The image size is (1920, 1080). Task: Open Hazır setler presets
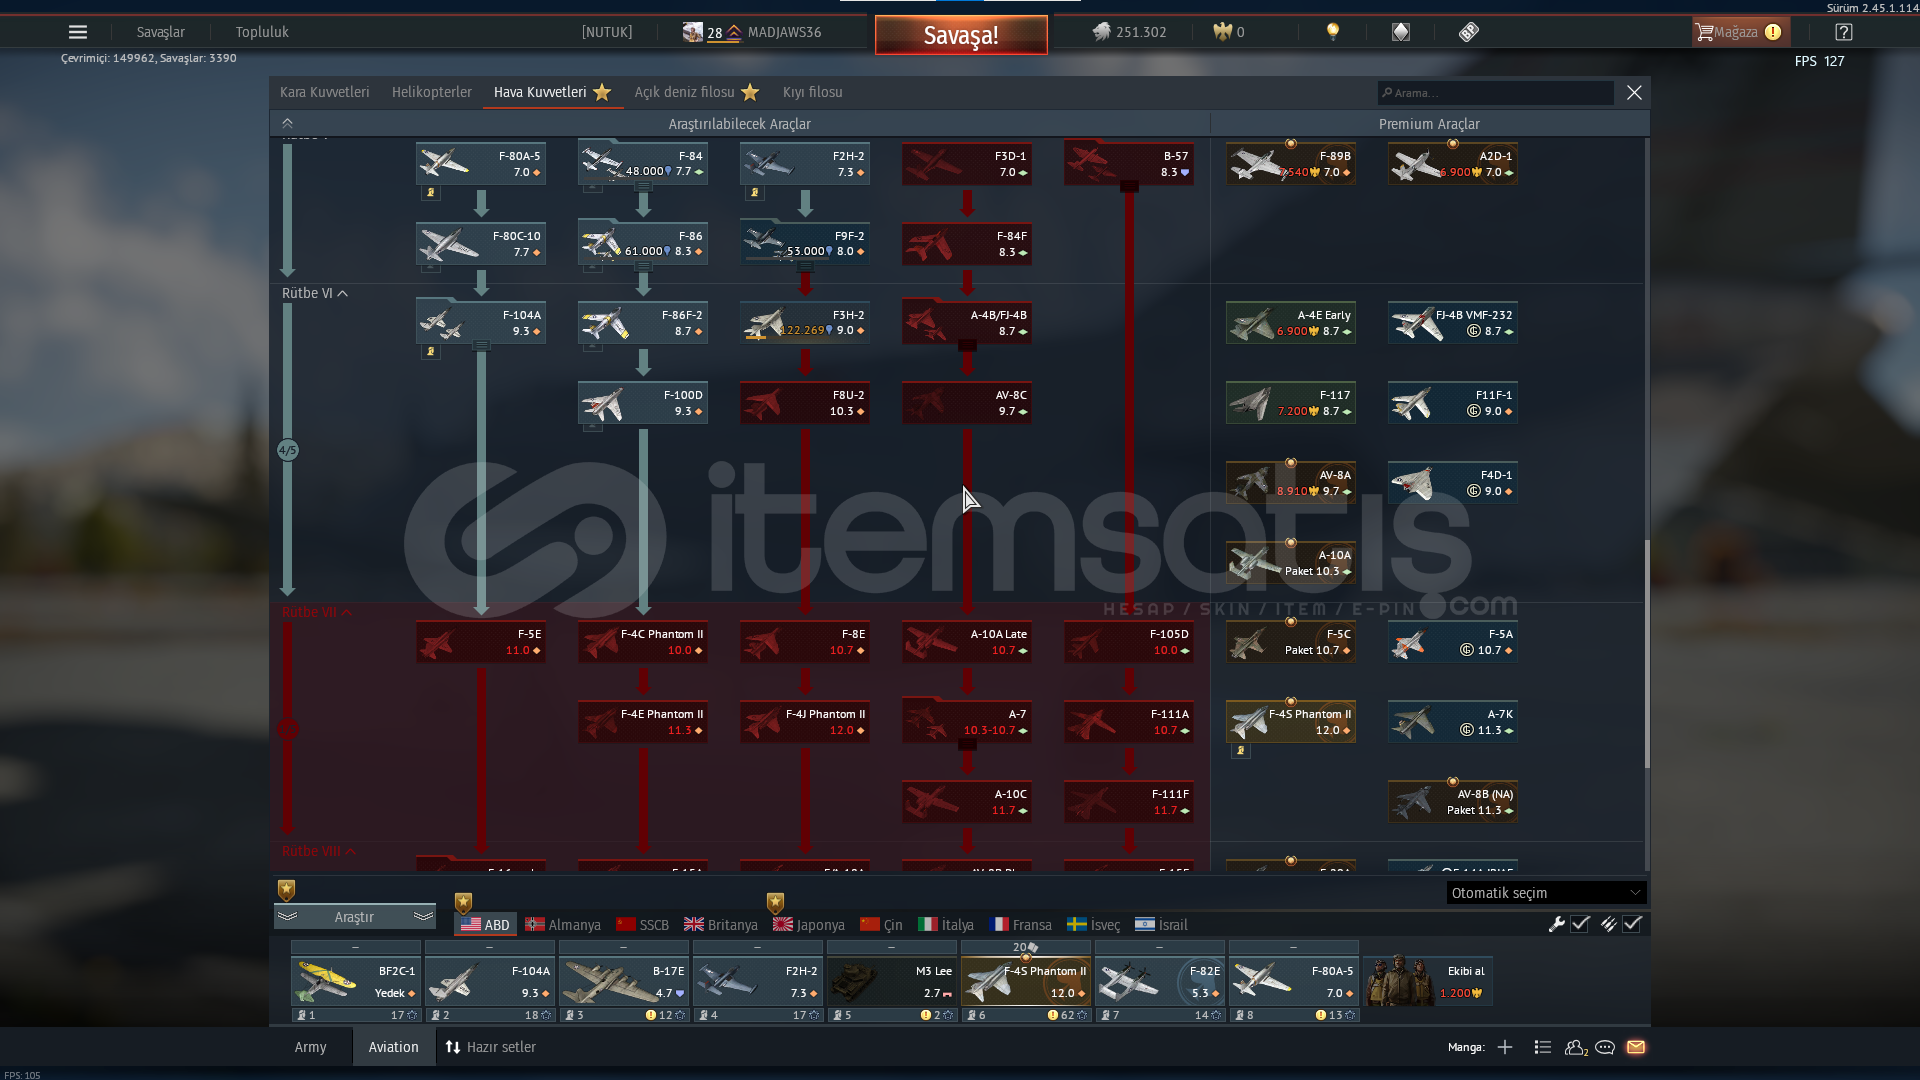coord(491,1047)
